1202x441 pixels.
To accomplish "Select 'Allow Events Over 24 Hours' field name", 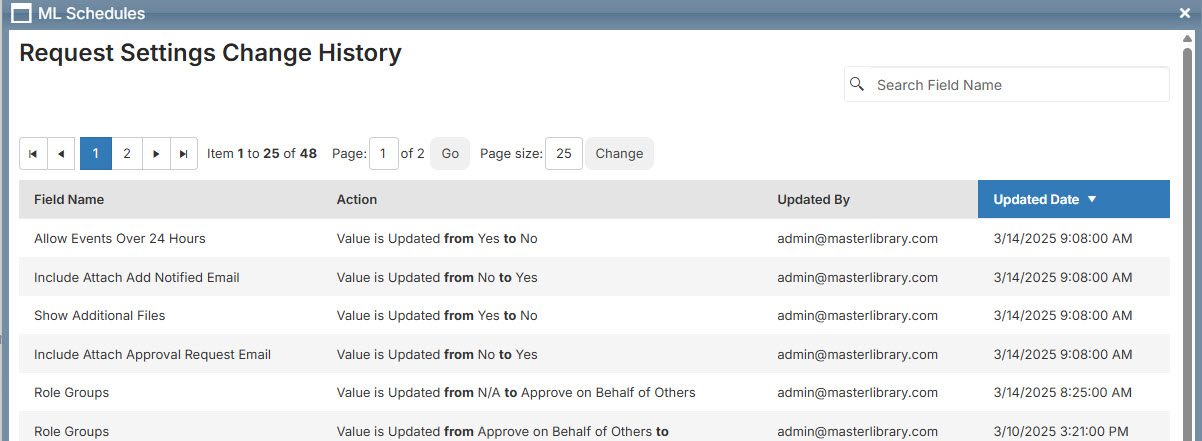I will coord(120,238).
